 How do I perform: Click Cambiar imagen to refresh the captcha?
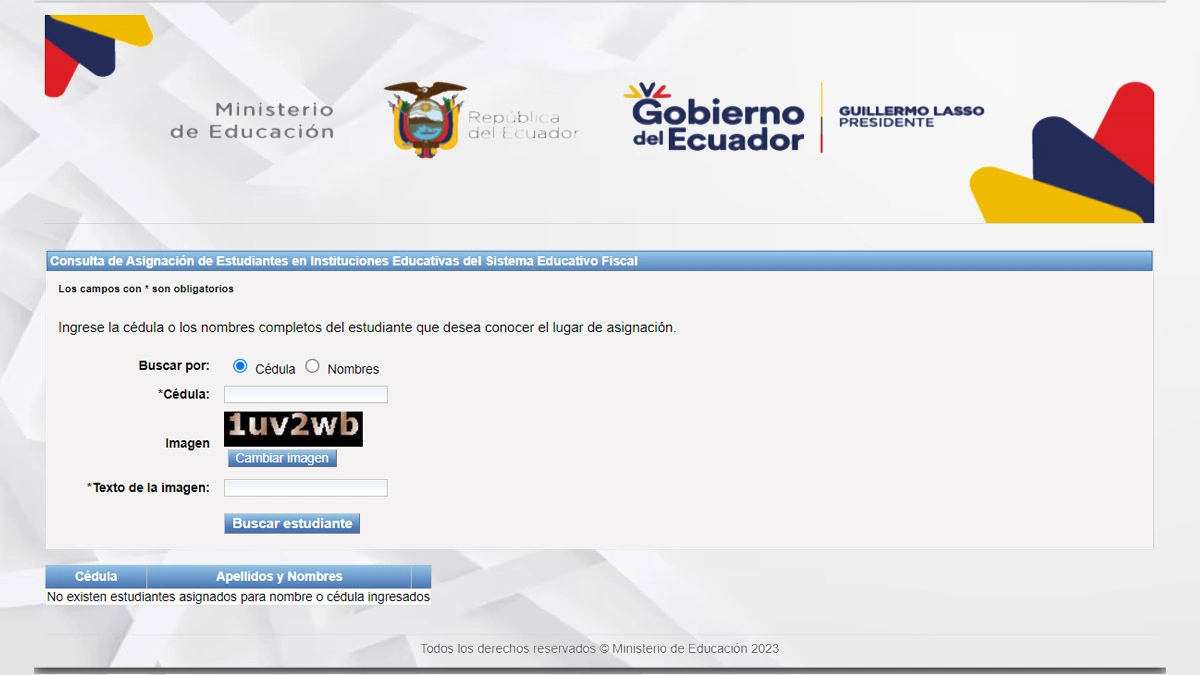[x=282, y=458]
